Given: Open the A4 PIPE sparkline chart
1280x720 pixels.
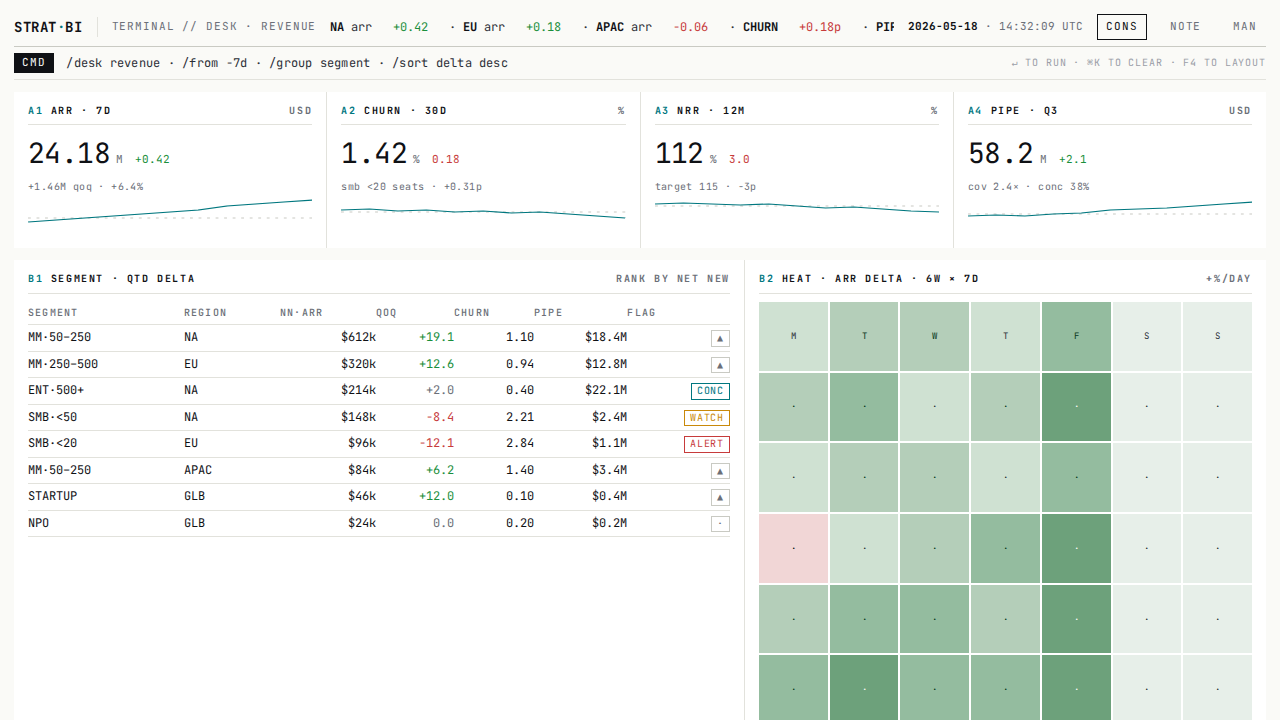Looking at the screenshot, I should (1110, 211).
